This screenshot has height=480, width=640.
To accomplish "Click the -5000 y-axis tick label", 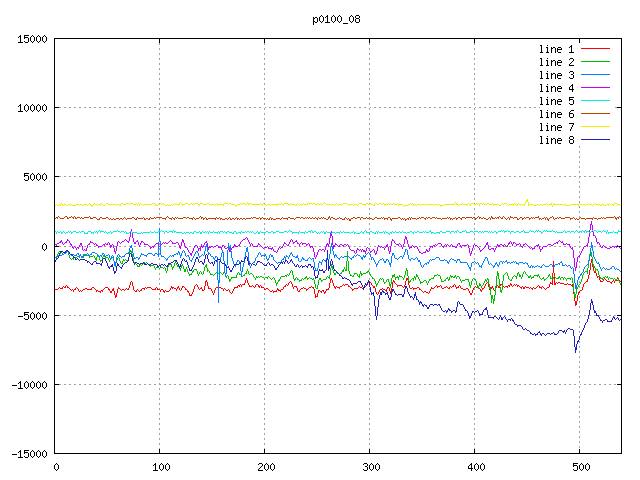I will (32, 316).
